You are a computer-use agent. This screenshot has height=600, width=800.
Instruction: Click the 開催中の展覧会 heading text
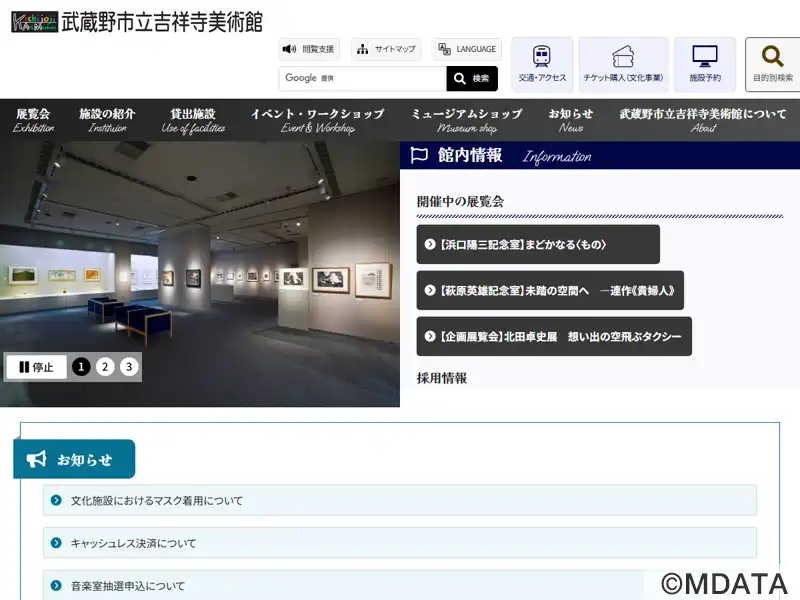[x=460, y=202]
